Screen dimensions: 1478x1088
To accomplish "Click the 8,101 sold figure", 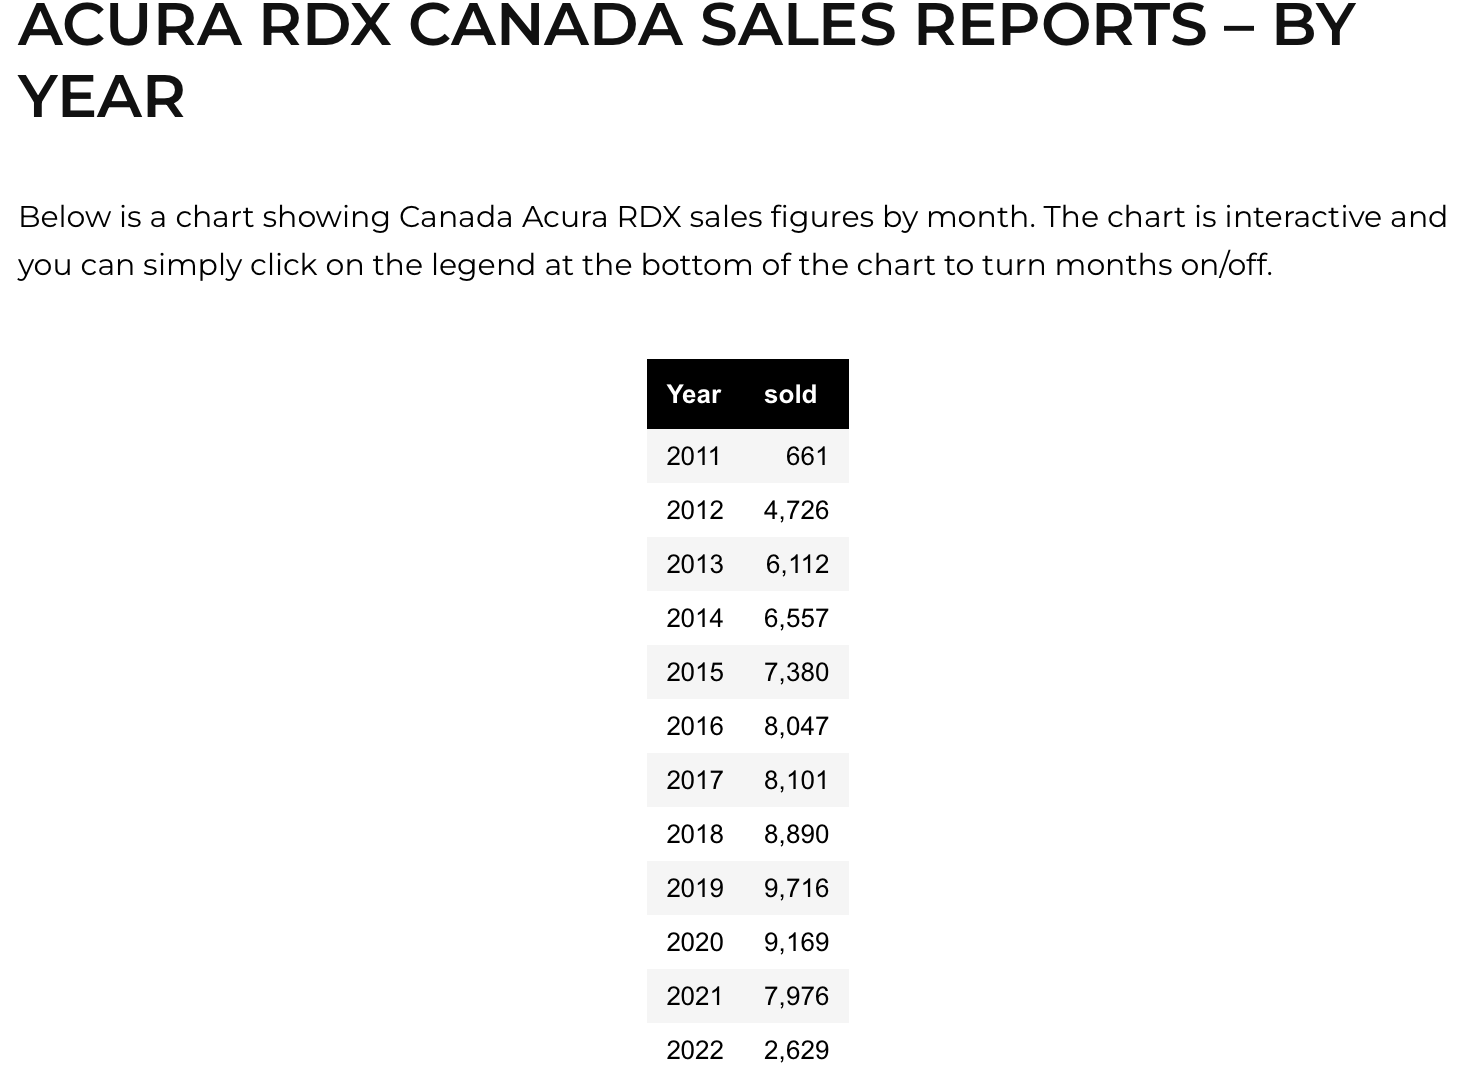I will [x=796, y=781].
